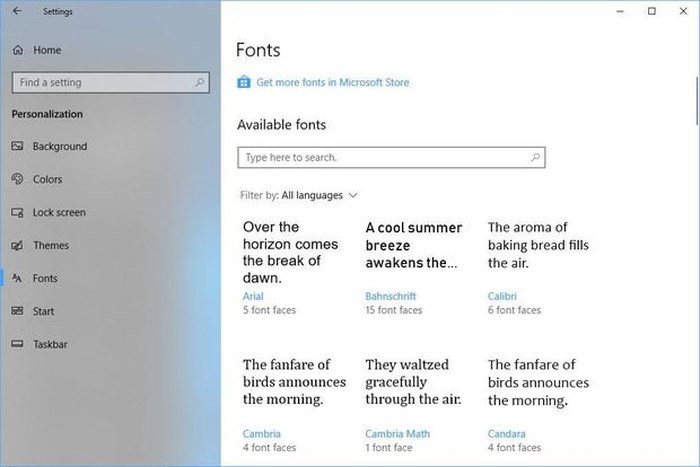Click the Home icon in sidebar

[x=17, y=50]
